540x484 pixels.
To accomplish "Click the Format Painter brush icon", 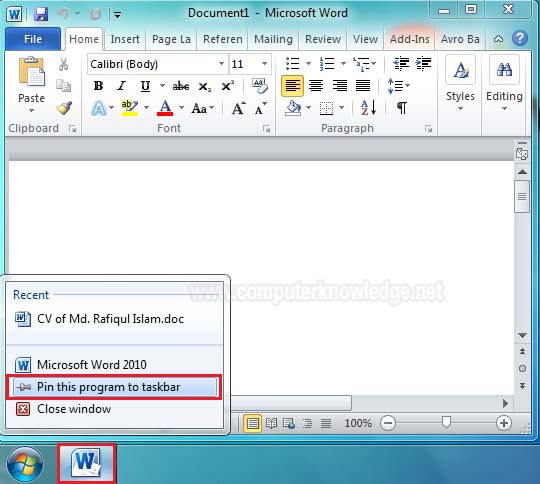I will tap(64, 108).
